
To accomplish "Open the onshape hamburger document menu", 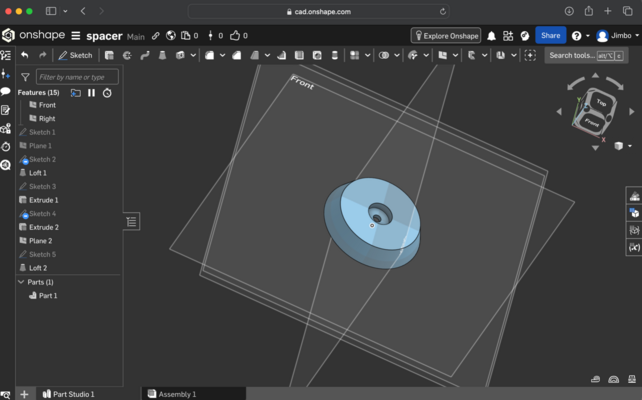I will click(x=76, y=36).
